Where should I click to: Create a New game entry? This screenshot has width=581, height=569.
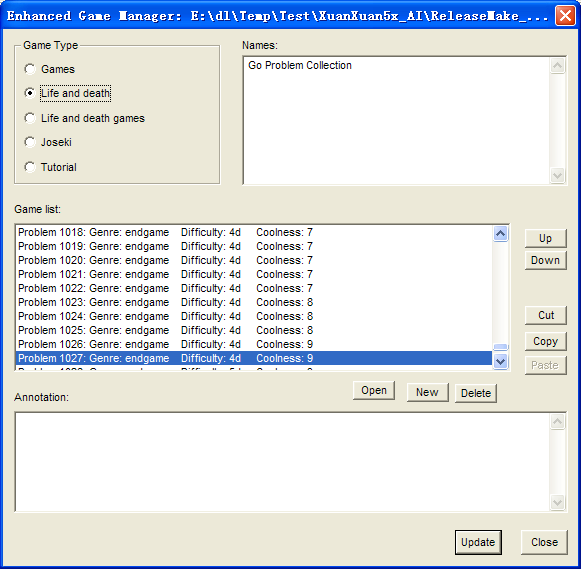pos(428,392)
